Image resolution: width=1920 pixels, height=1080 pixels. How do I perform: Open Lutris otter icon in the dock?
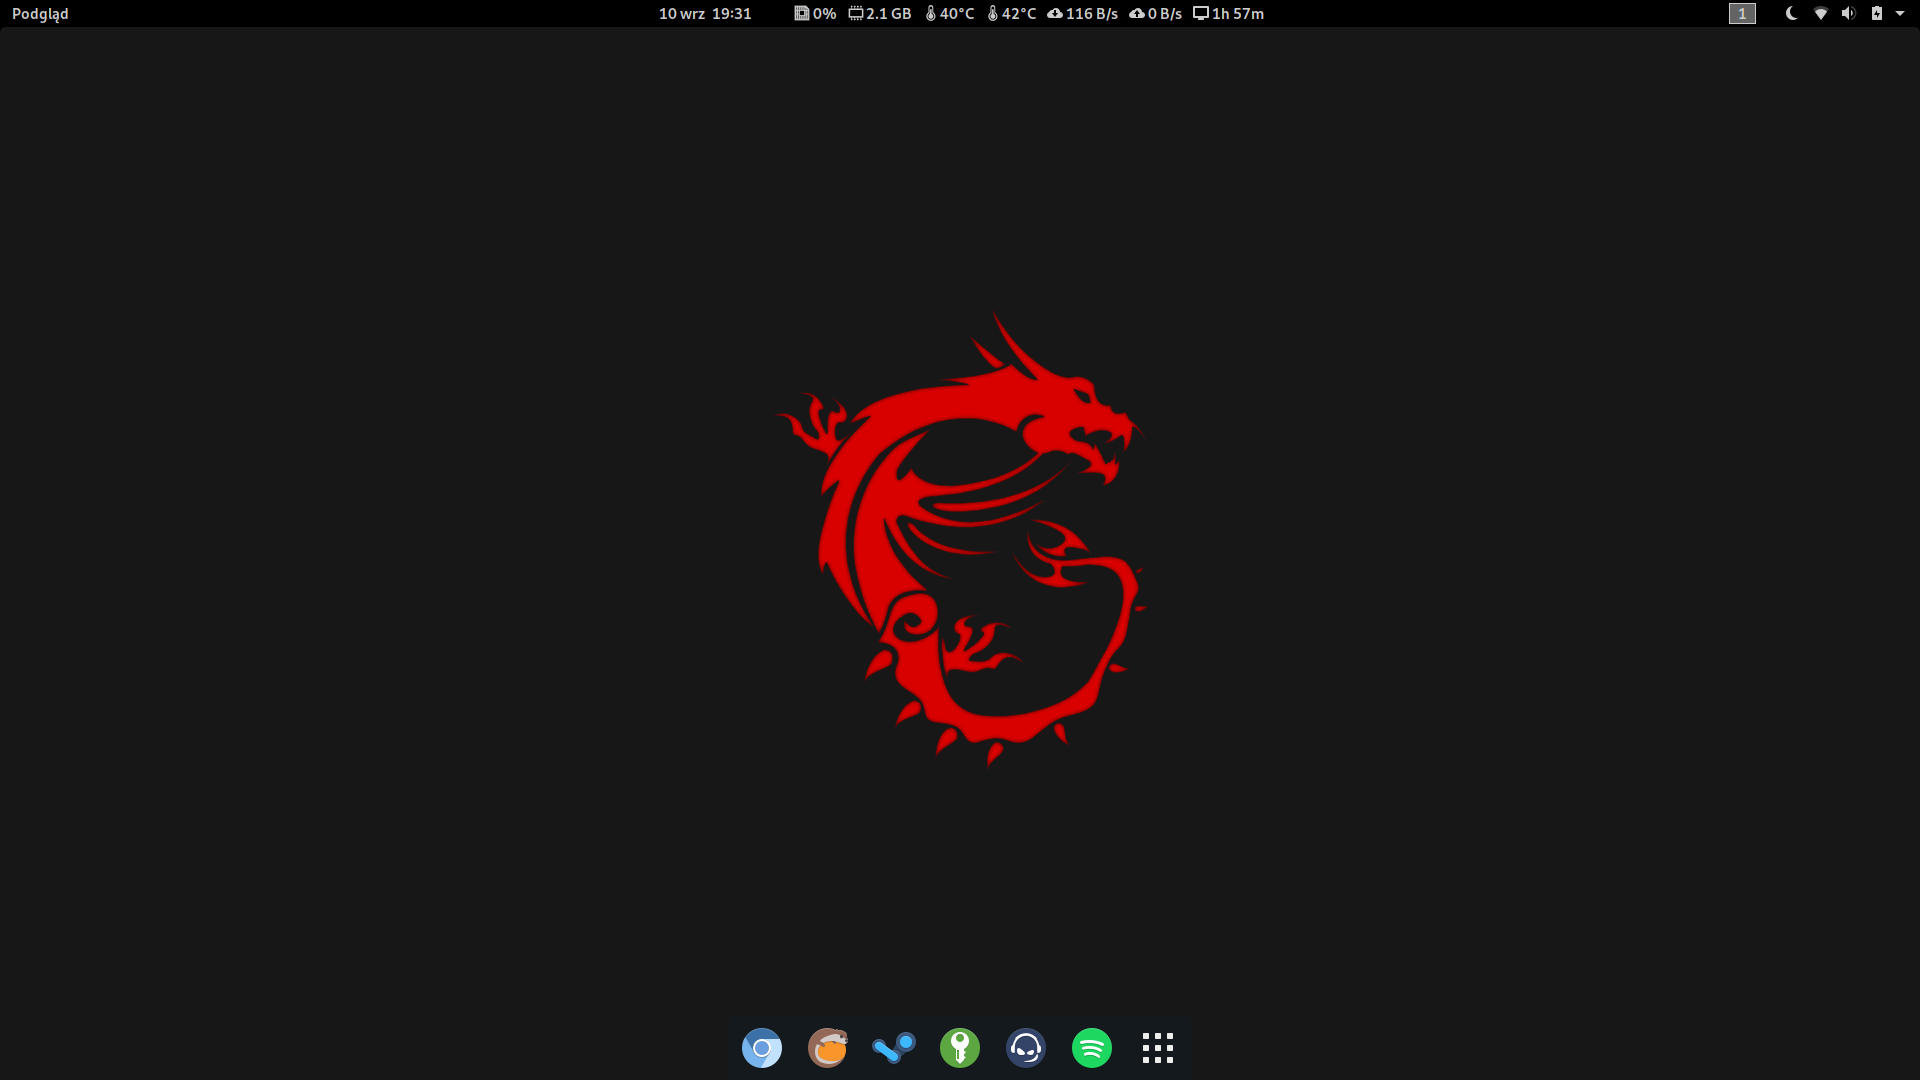click(828, 1048)
